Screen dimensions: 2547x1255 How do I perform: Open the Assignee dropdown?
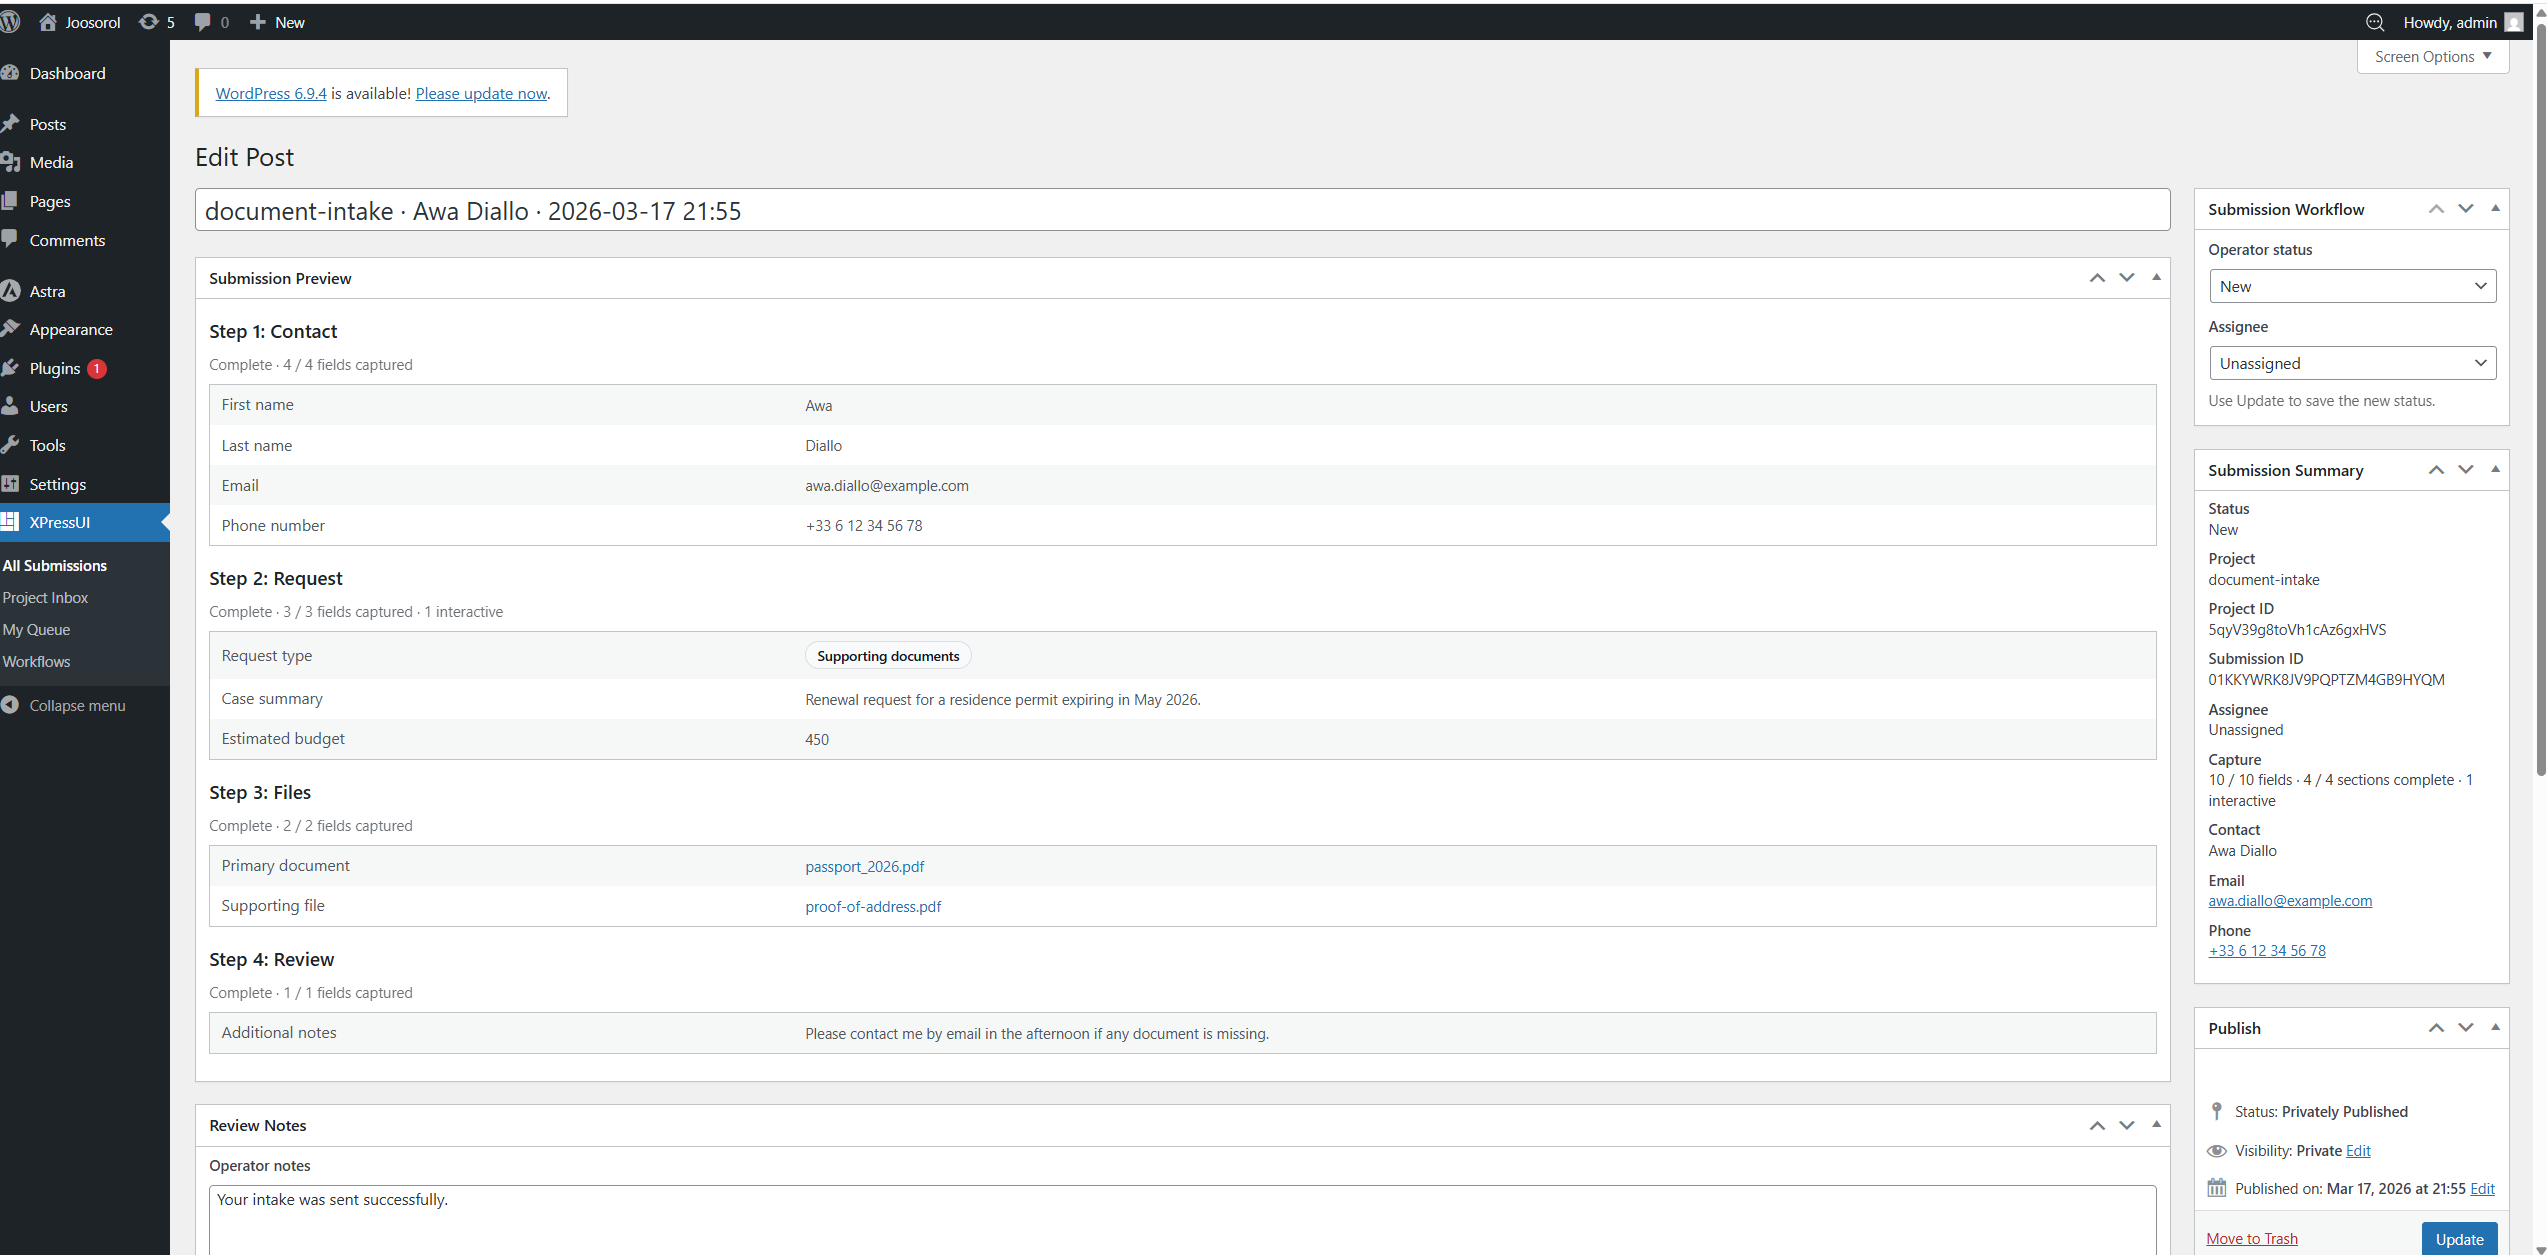click(x=2352, y=363)
